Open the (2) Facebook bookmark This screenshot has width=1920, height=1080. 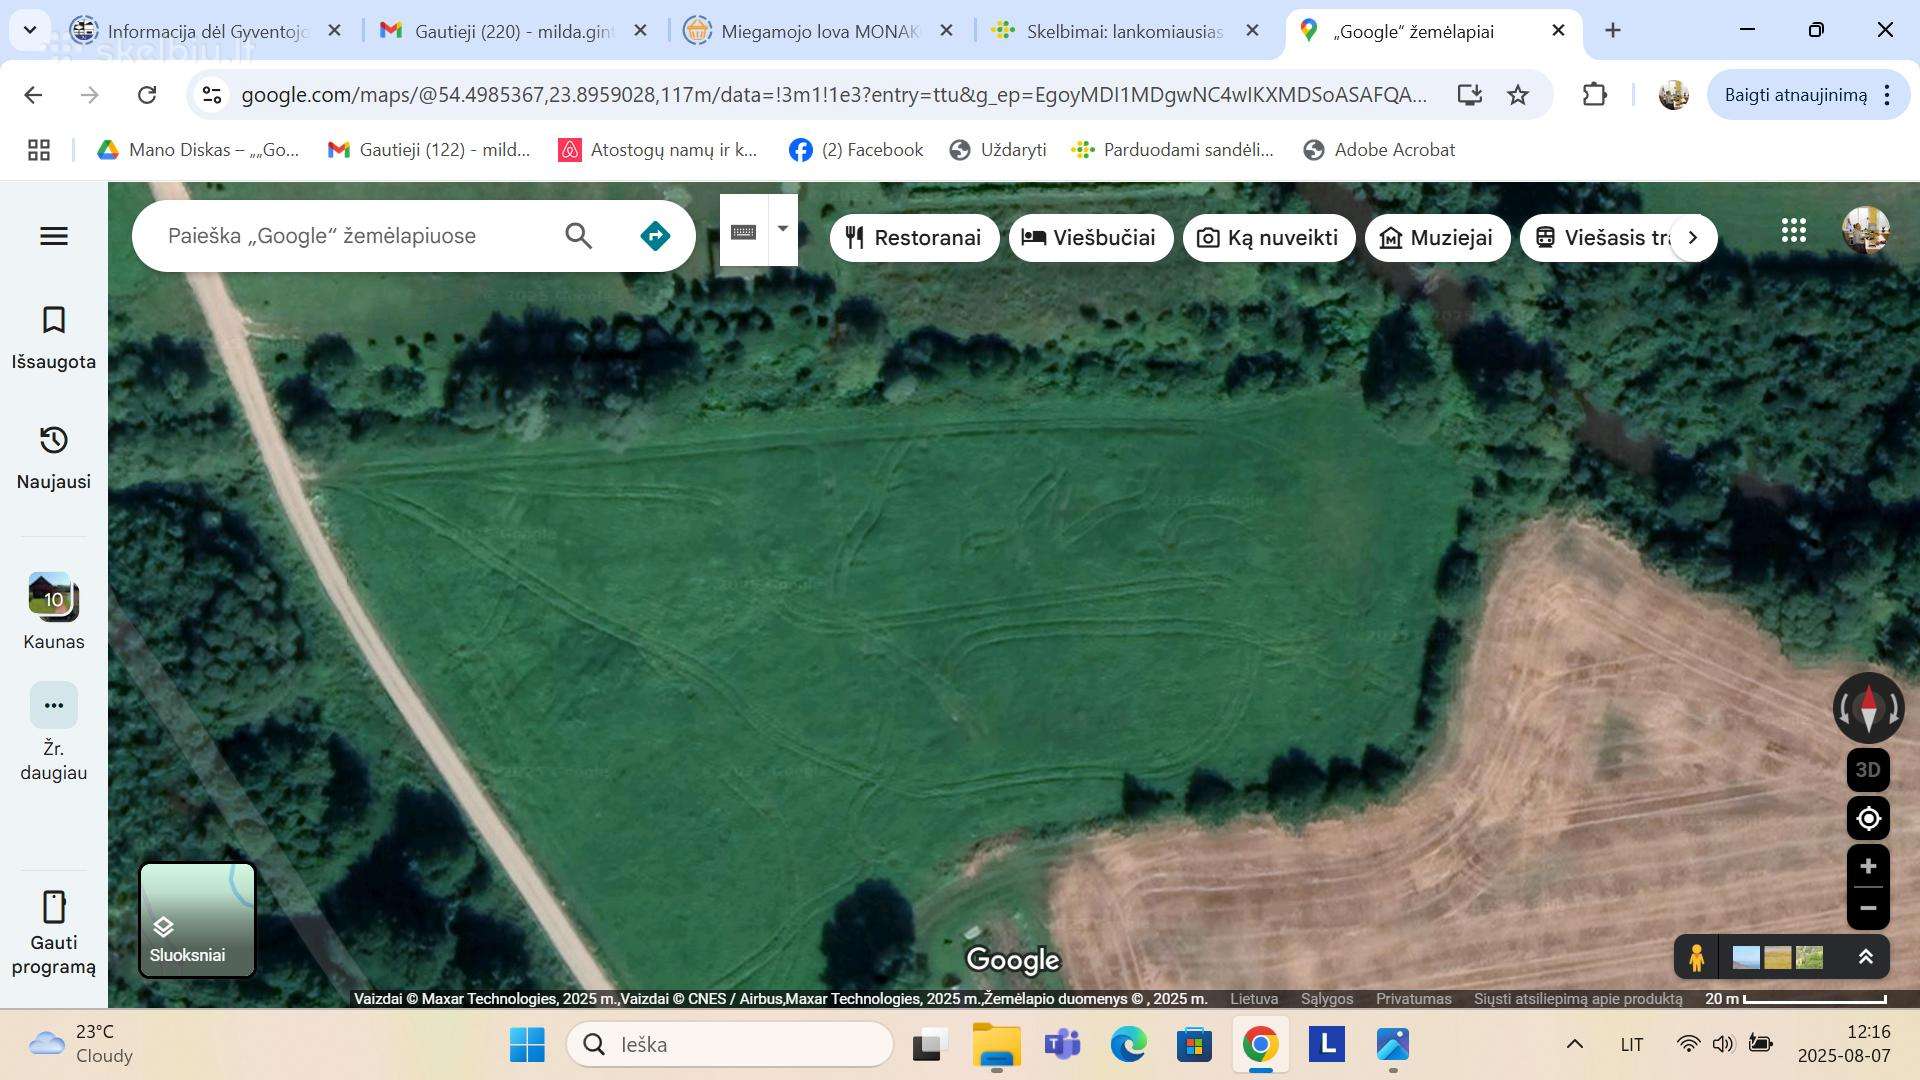click(856, 150)
